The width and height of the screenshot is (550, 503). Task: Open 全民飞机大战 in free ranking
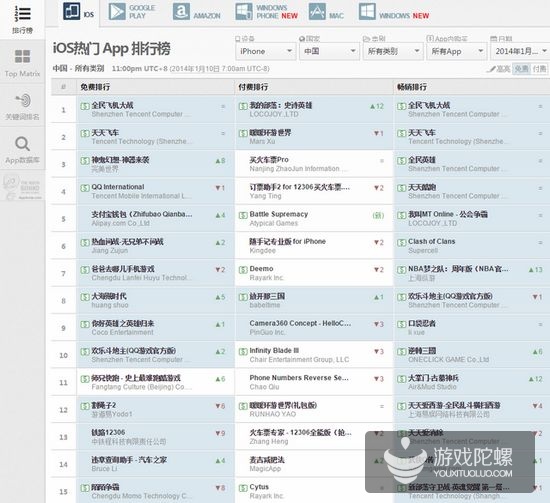point(112,105)
